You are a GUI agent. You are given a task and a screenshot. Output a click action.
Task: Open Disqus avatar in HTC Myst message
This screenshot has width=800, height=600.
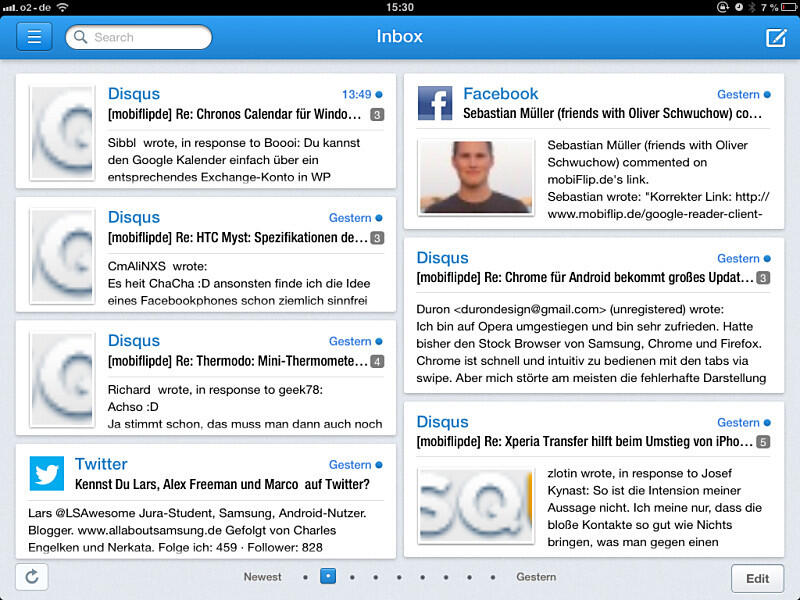[x=62, y=256]
